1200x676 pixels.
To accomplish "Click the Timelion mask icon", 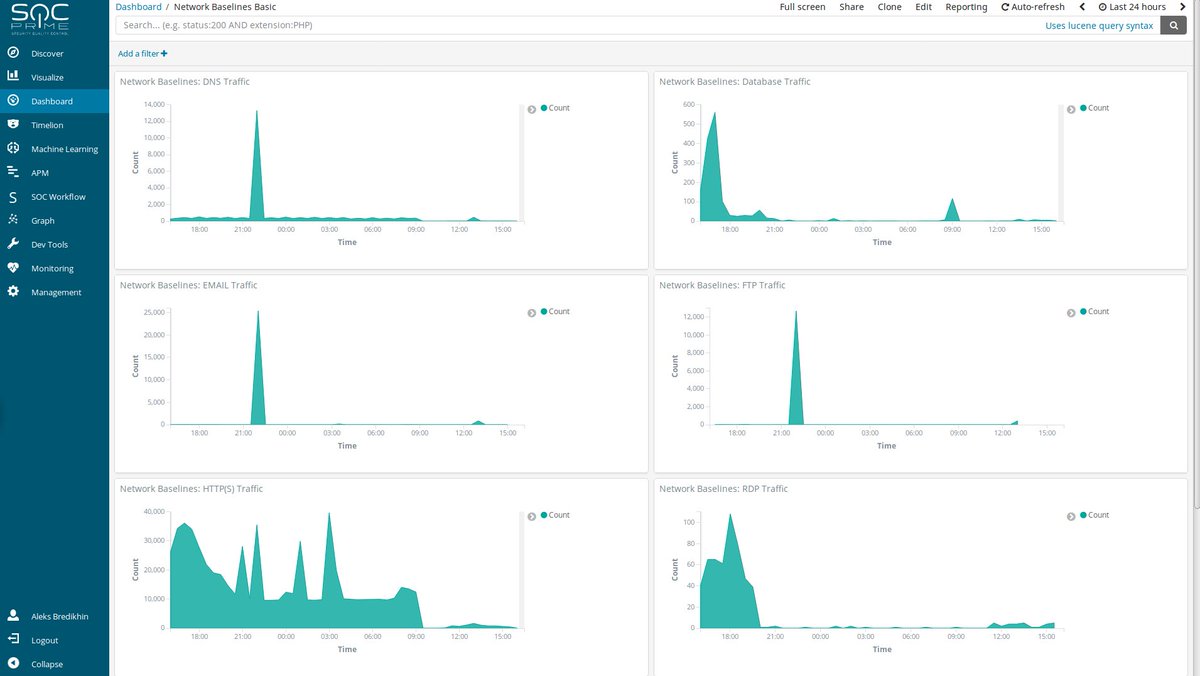I will pos(13,125).
